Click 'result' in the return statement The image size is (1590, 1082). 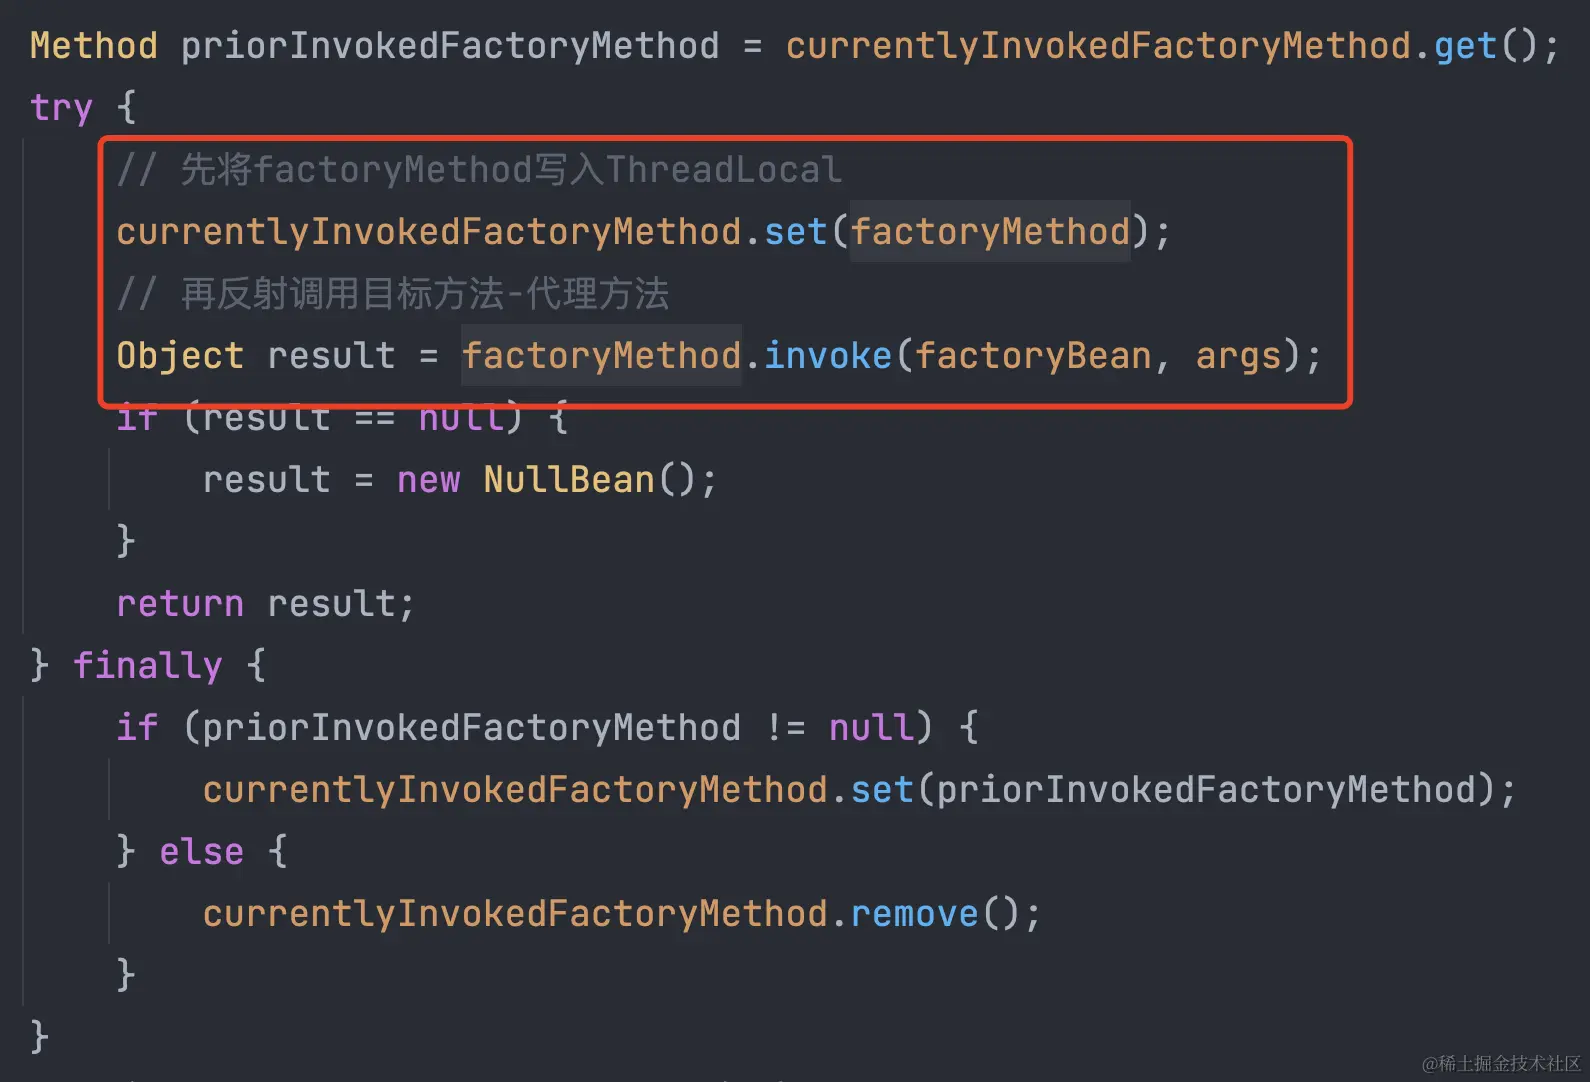coord(332,604)
